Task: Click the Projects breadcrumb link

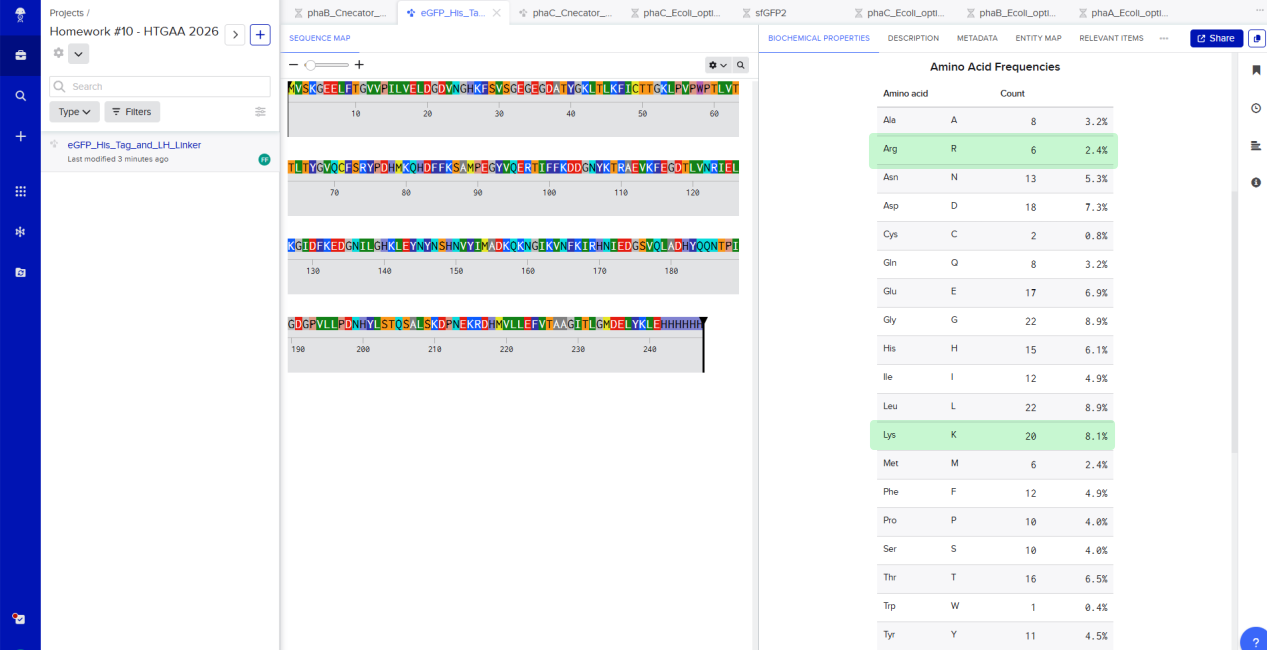Action: [x=66, y=13]
